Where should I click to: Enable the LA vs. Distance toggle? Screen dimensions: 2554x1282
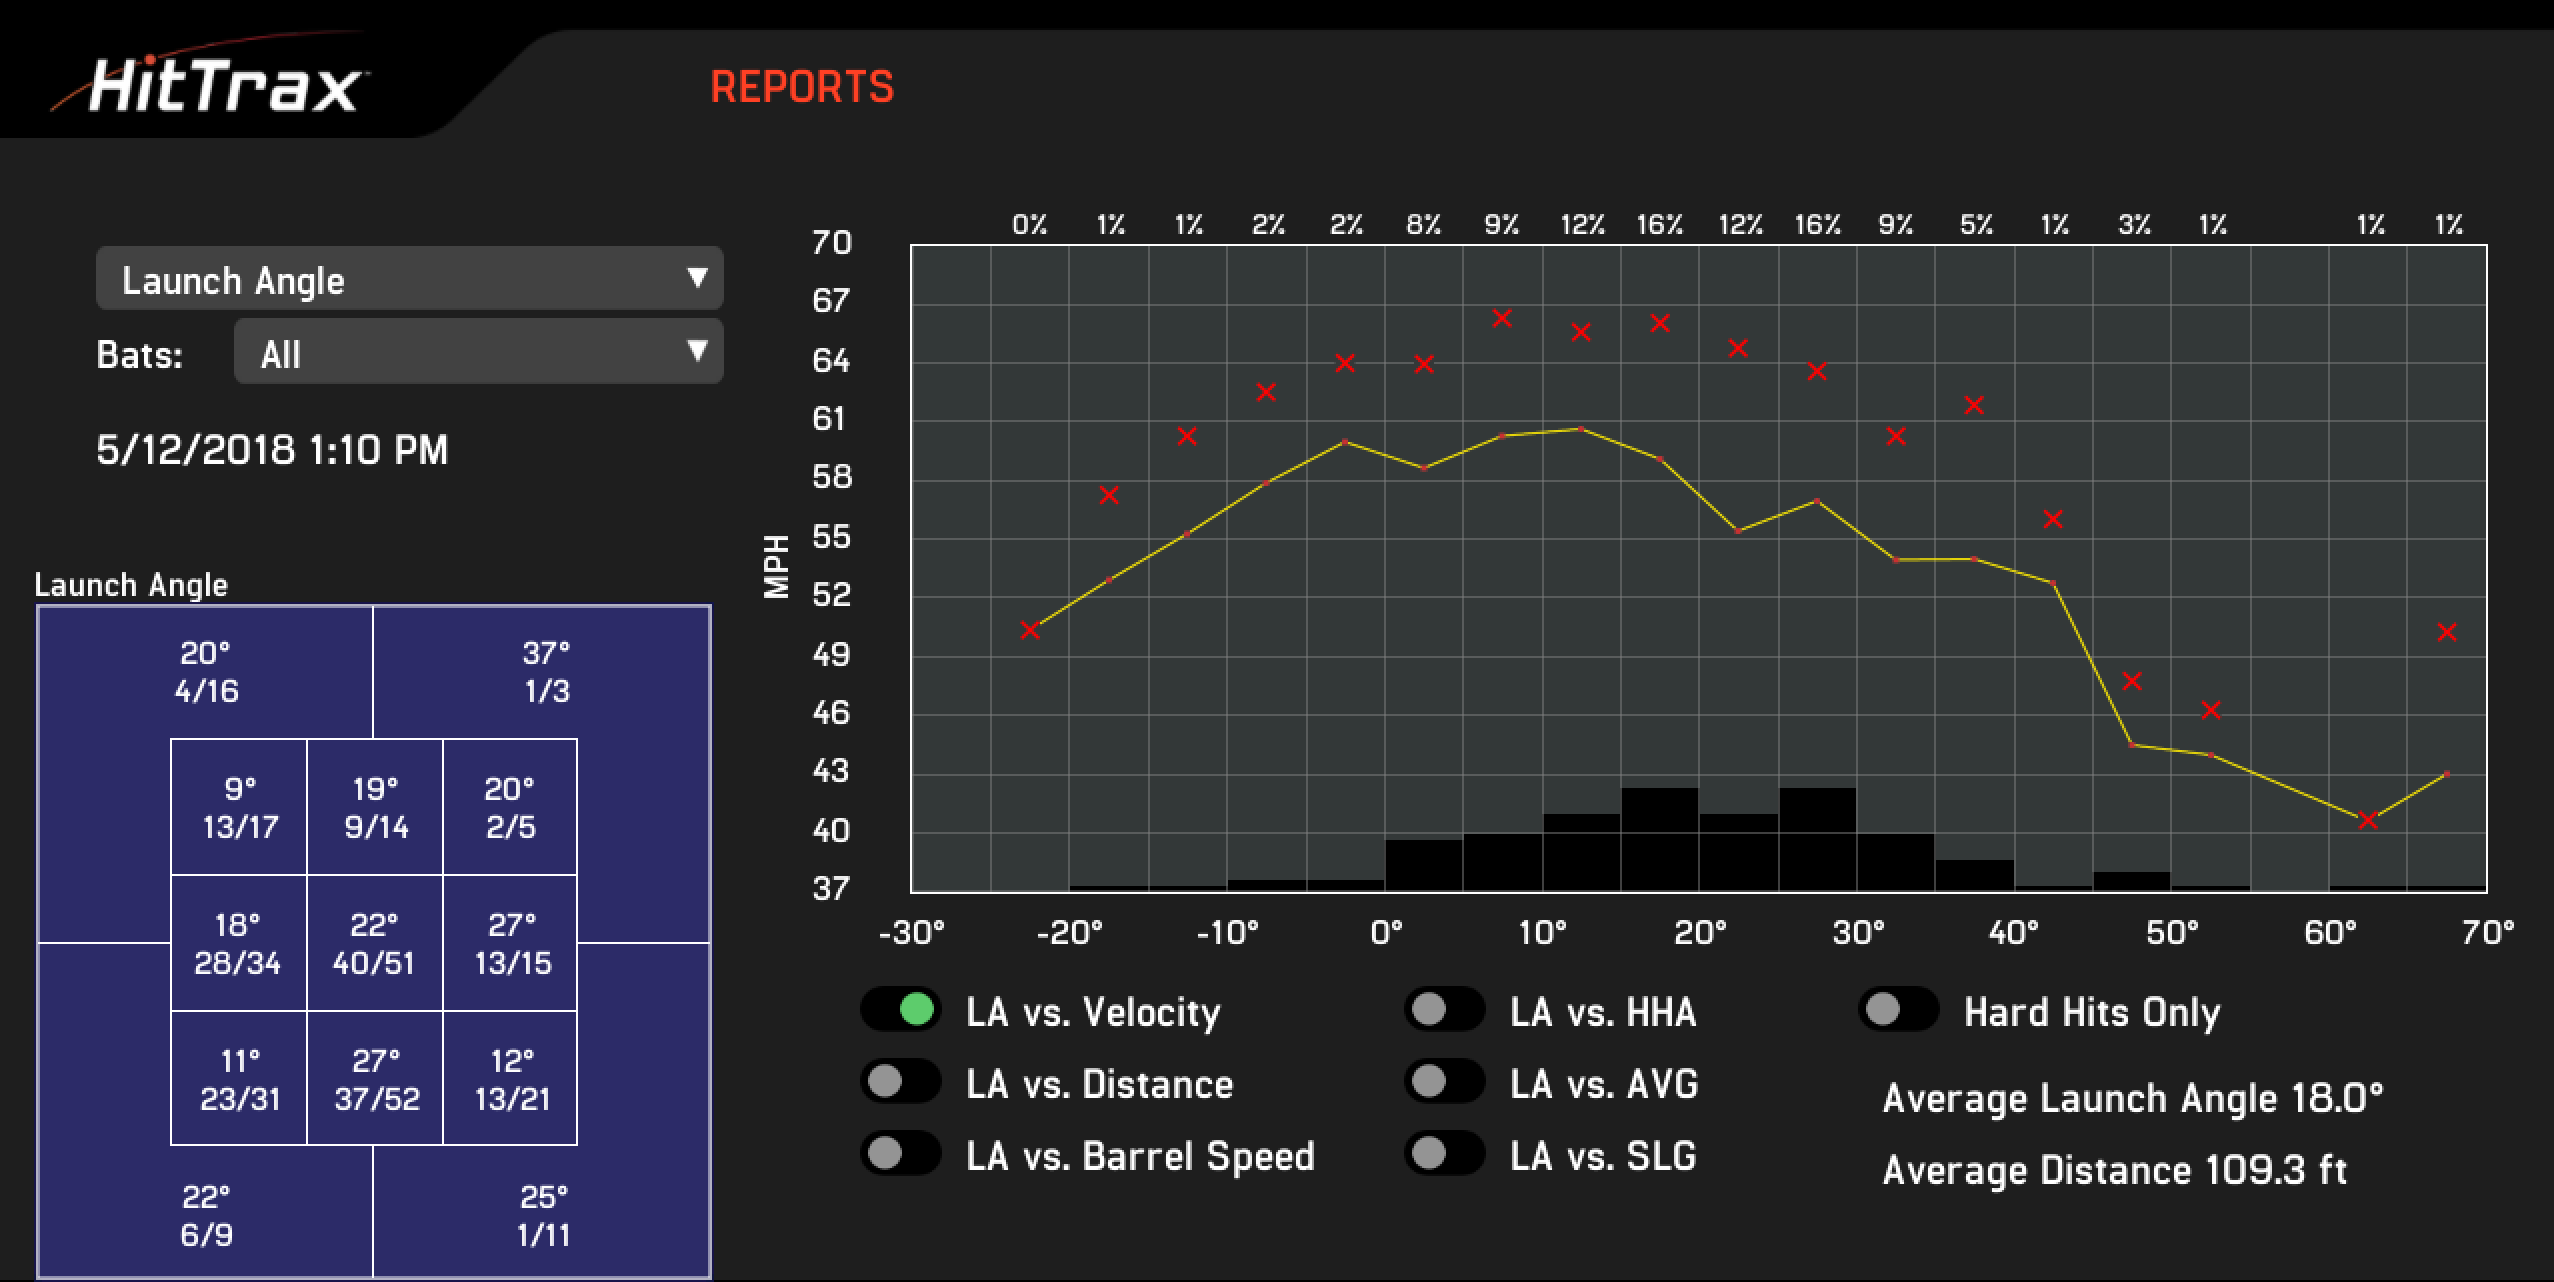[901, 1082]
